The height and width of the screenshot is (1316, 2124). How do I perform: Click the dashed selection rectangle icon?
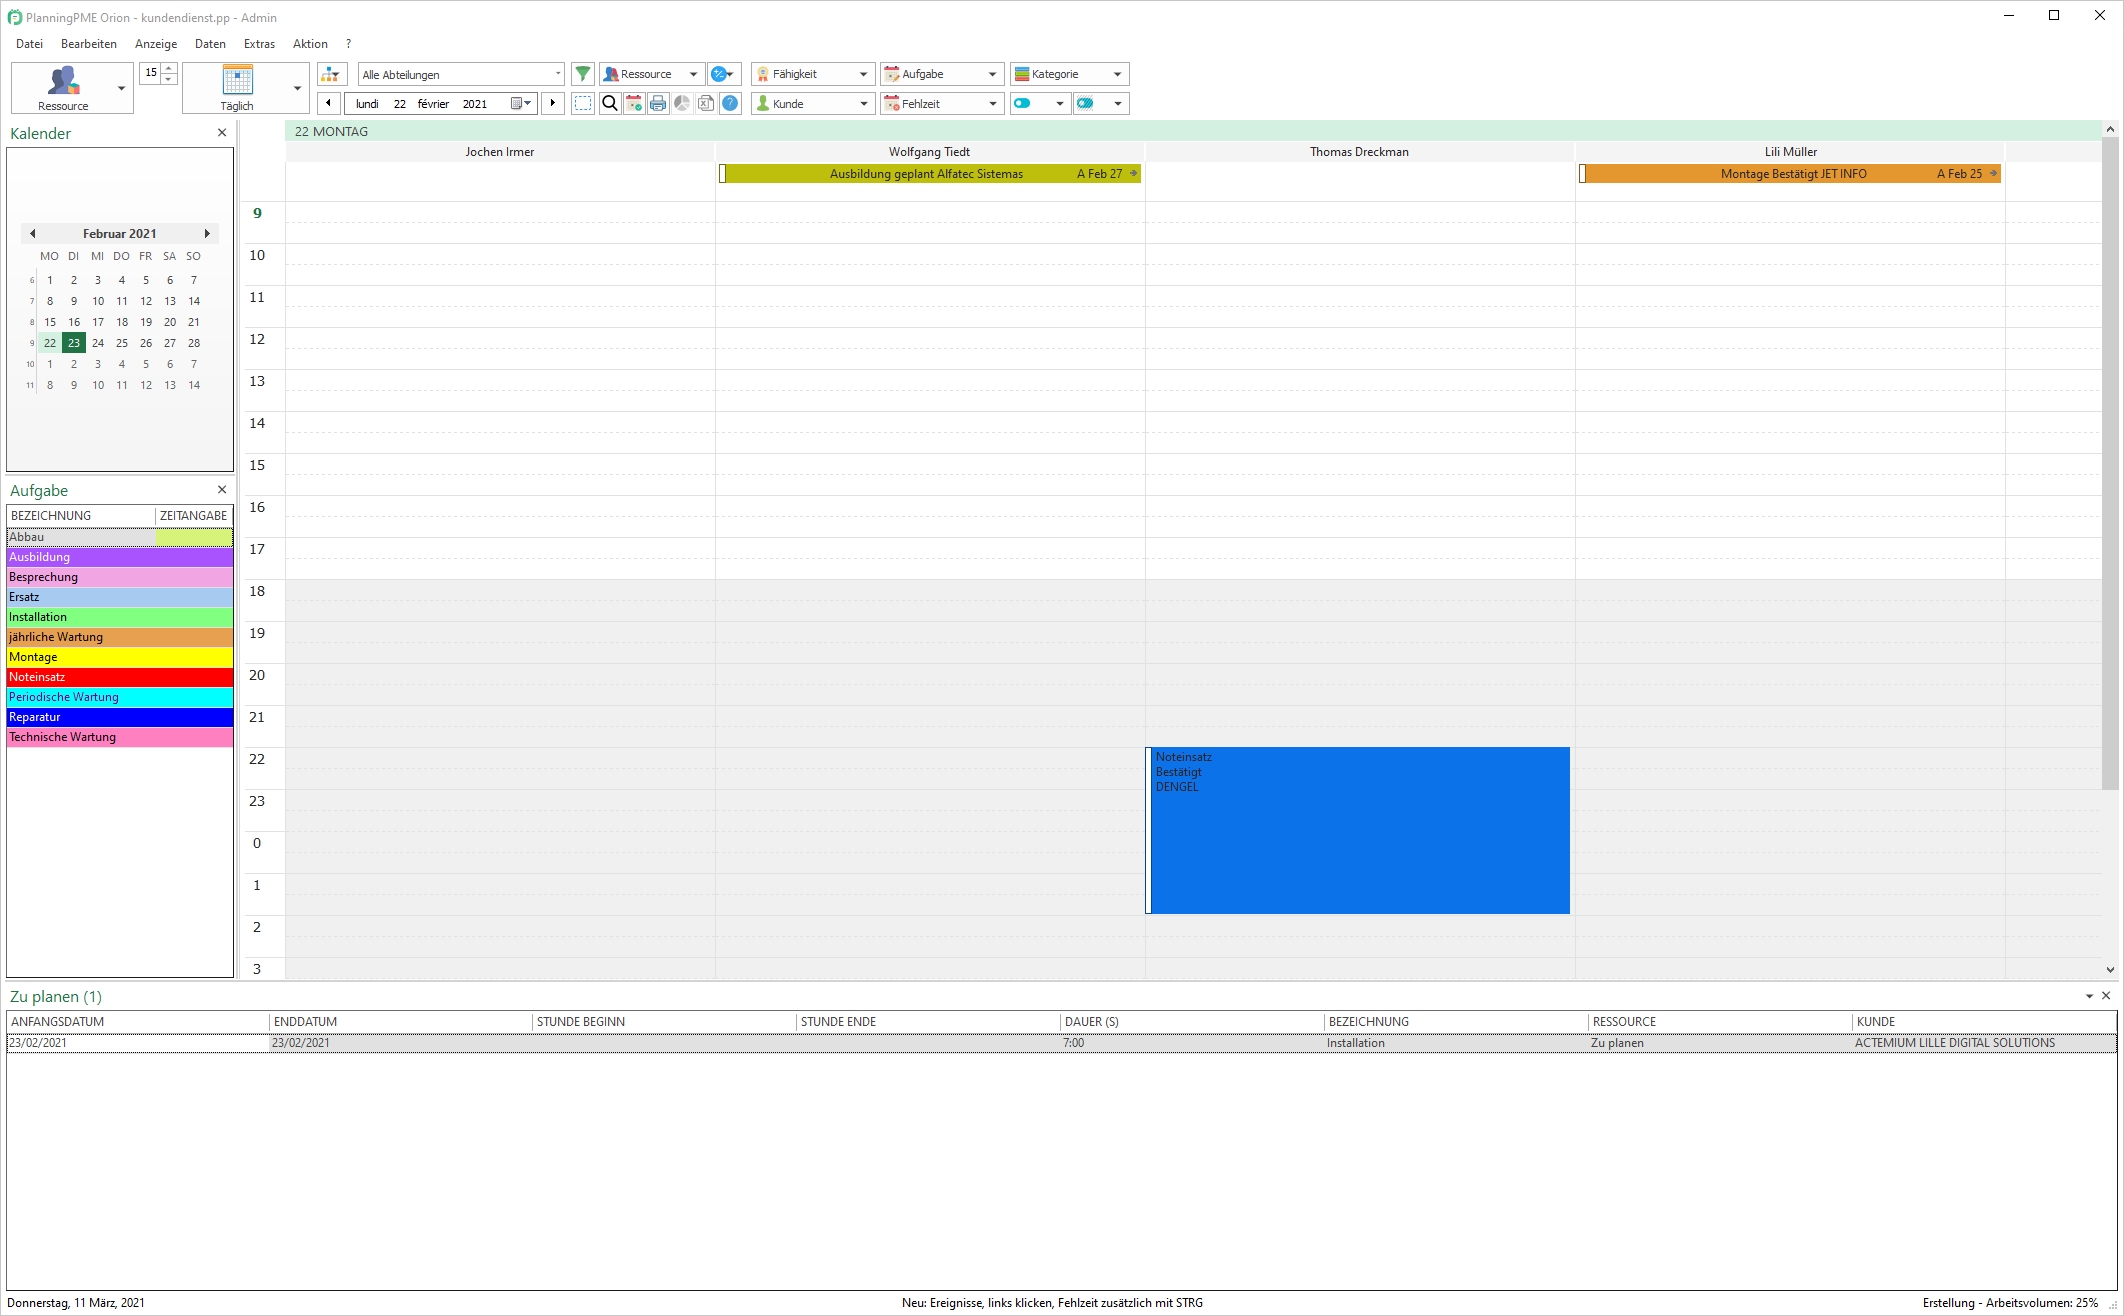pos(583,103)
